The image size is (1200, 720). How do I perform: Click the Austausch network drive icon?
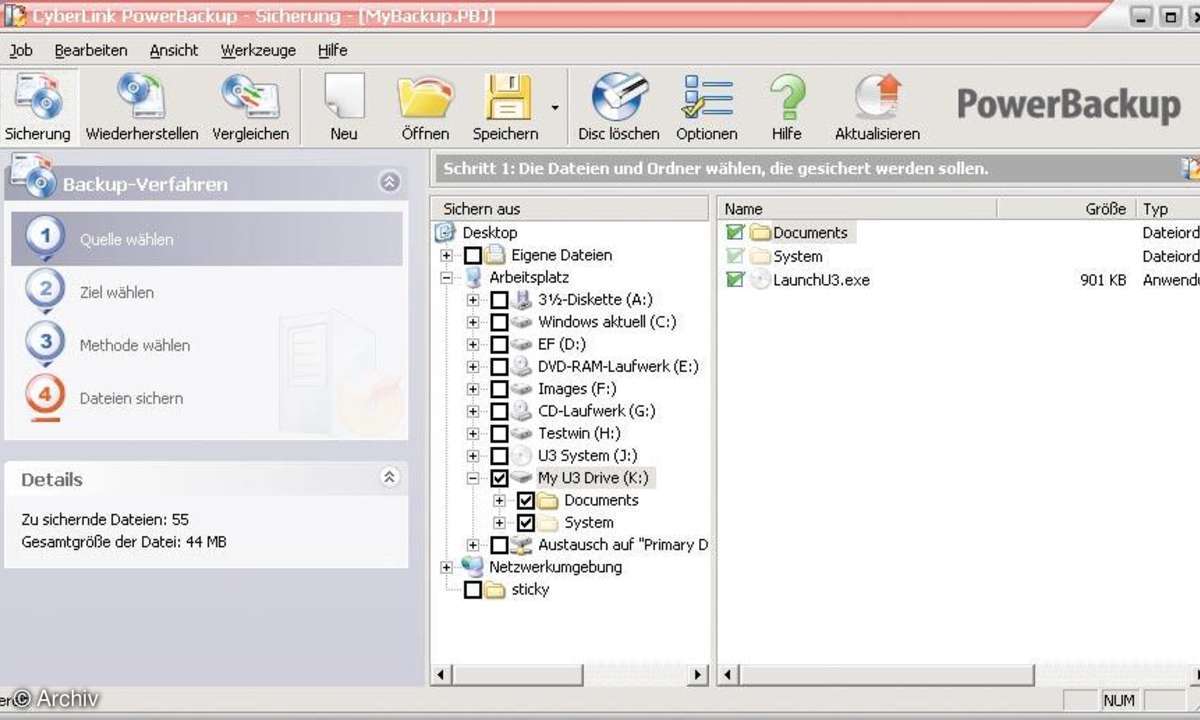click(x=521, y=545)
